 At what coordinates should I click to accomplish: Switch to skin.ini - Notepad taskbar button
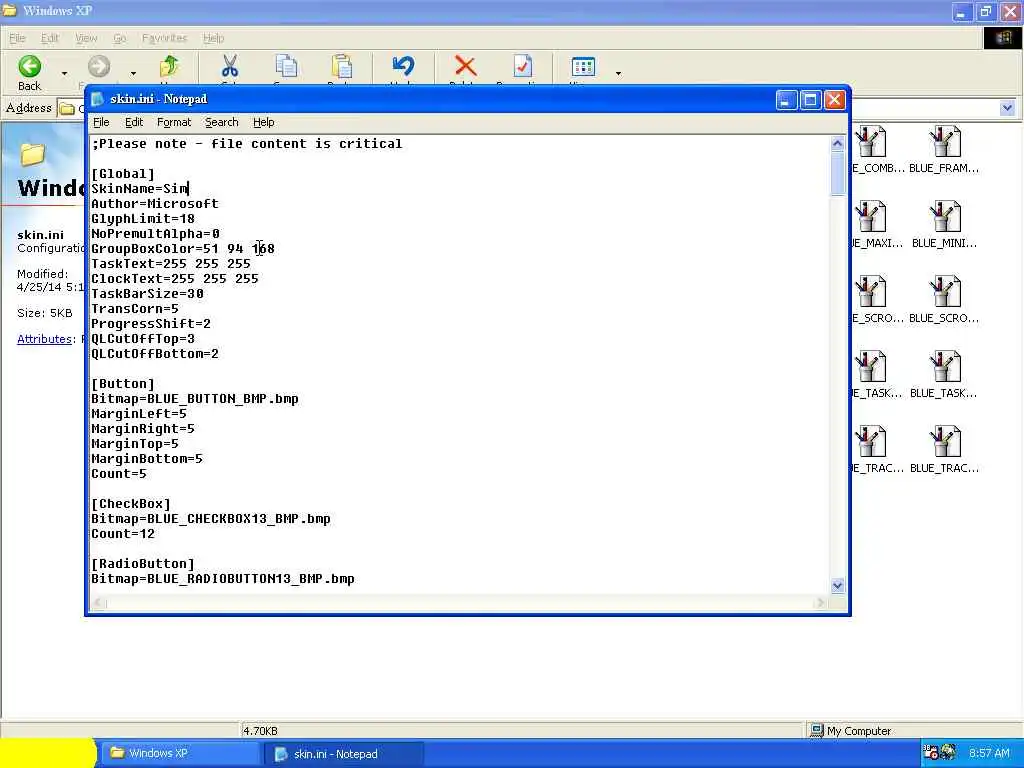[x=344, y=754]
